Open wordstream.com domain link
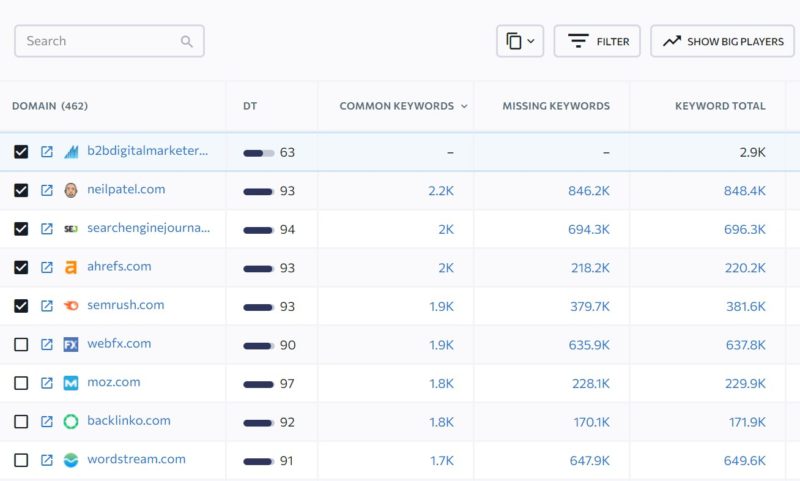The width and height of the screenshot is (800, 481). [136, 459]
